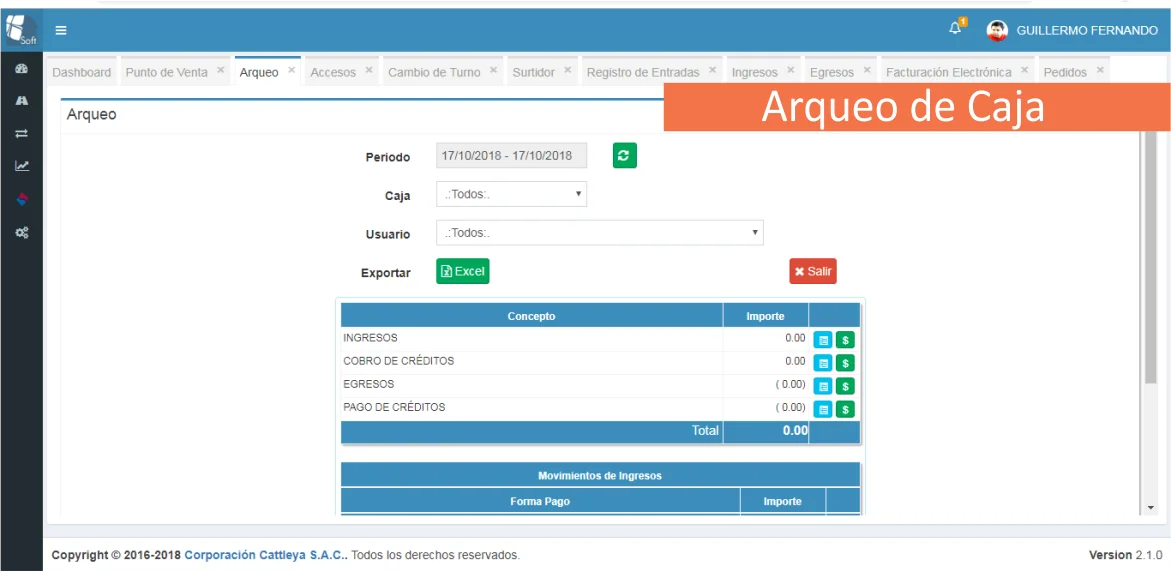
Task: Click the green dollar icon for EGRESOS
Action: pos(845,386)
